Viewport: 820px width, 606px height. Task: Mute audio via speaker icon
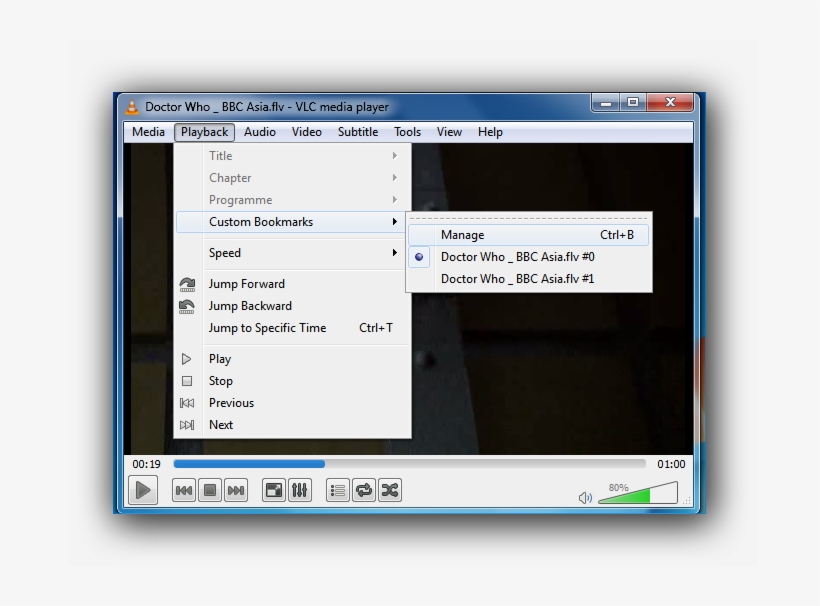pyautogui.click(x=585, y=497)
